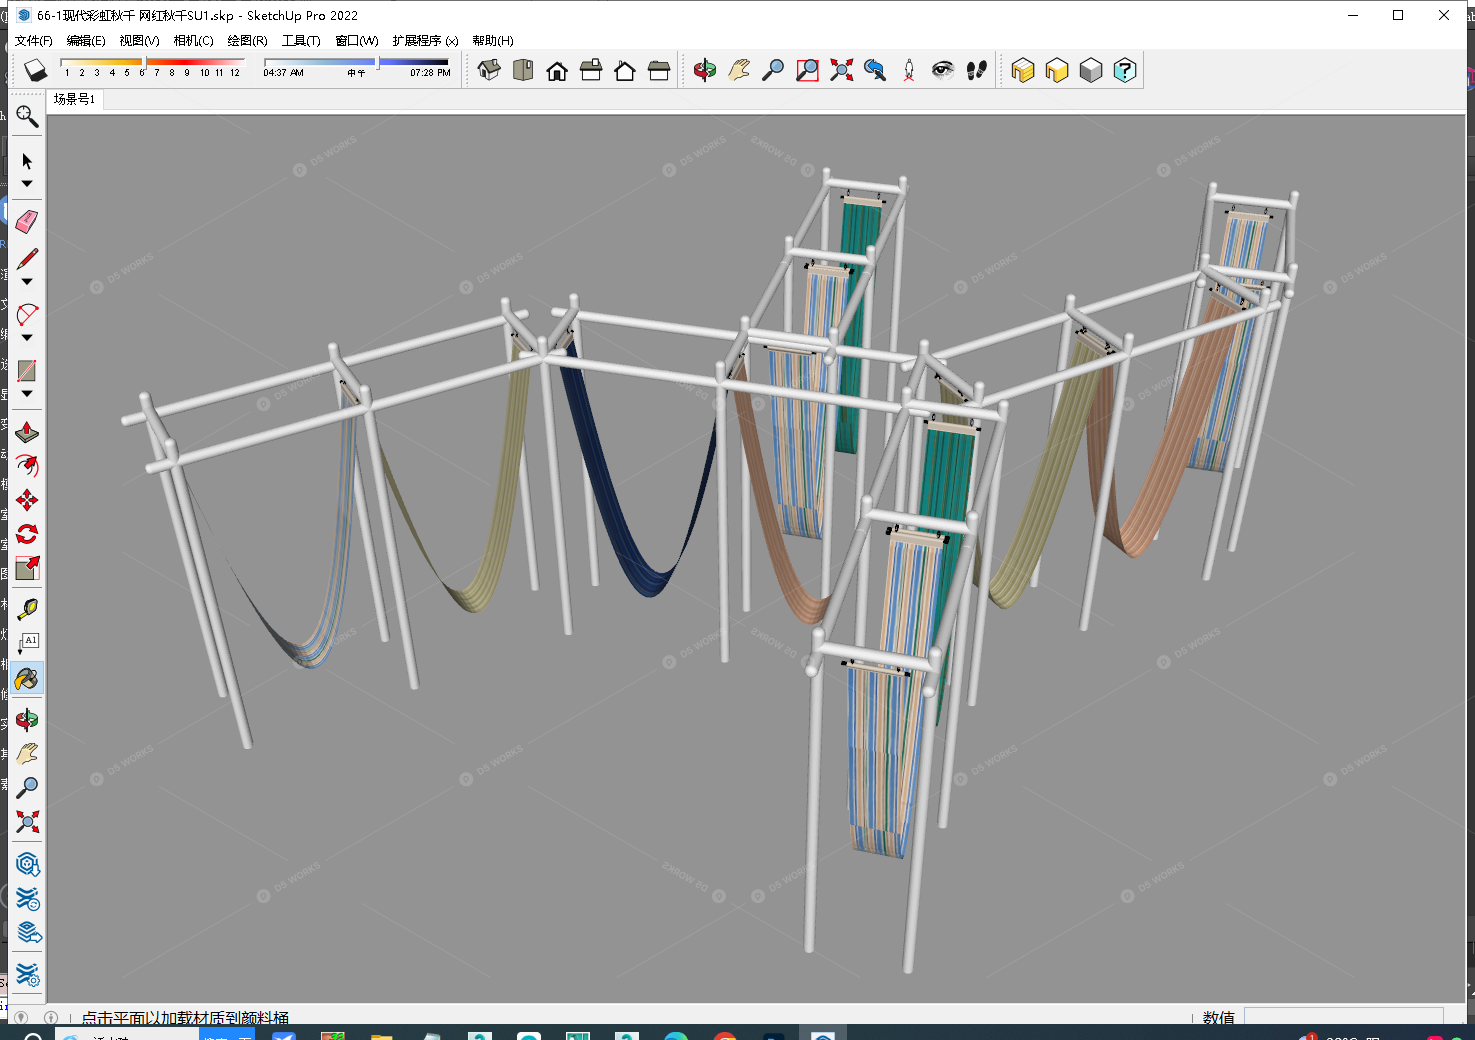Click the geolocation status bar icon
This screenshot has height=1040, width=1475.
click(21, 1017)
